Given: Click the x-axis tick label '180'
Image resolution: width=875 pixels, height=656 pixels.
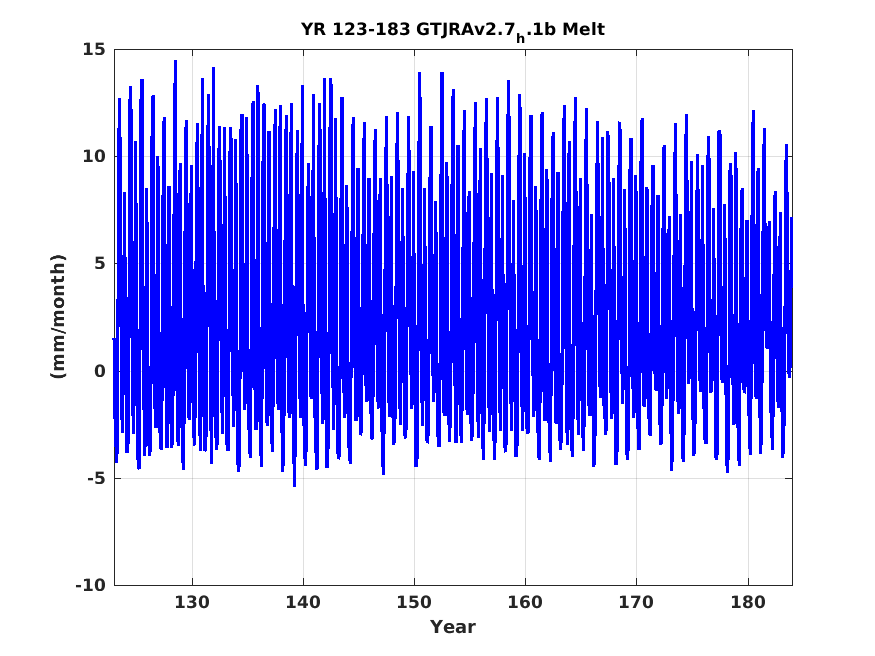Looking at the screenshot, I should coord(748,603).
